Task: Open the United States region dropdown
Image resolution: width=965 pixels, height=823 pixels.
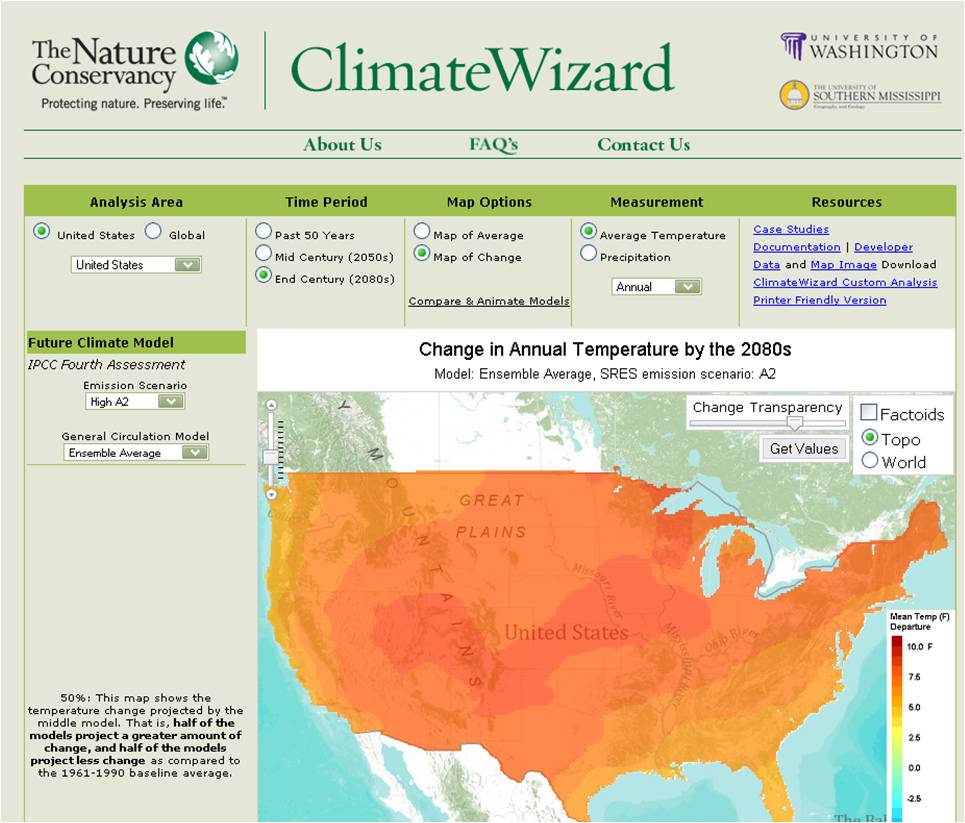Action: coord(136,265)
